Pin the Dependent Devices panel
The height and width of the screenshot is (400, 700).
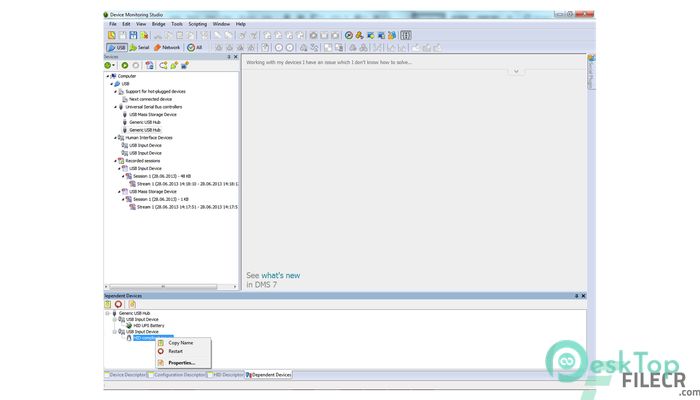point(576,296)
